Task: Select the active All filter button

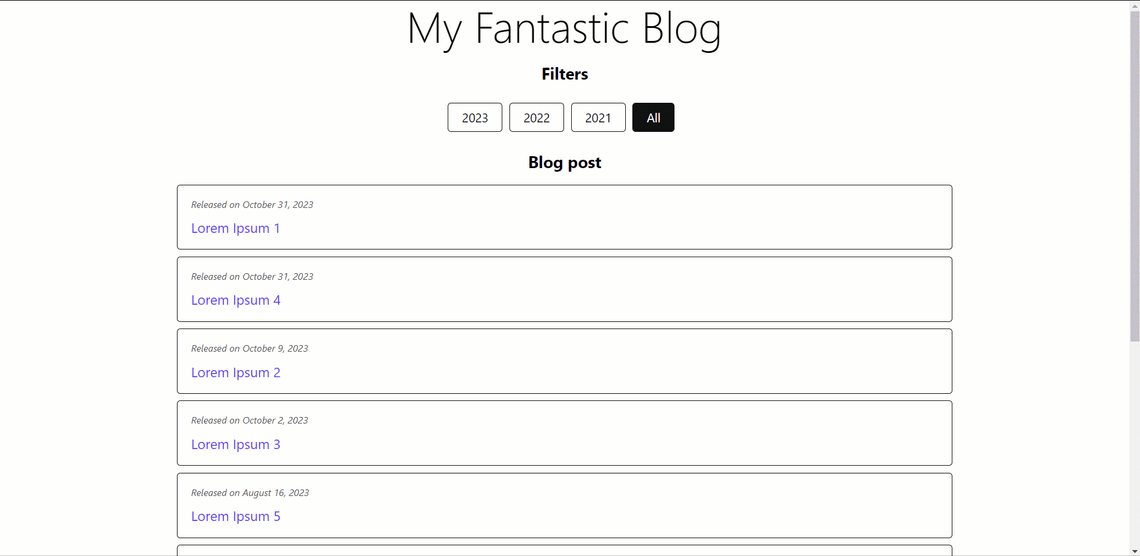Action: 654,118
